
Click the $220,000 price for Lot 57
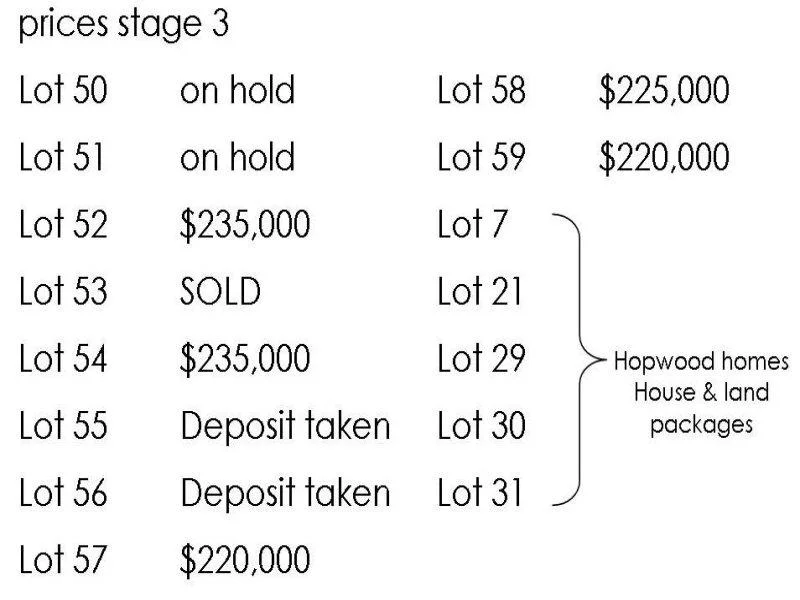point(245,560)
